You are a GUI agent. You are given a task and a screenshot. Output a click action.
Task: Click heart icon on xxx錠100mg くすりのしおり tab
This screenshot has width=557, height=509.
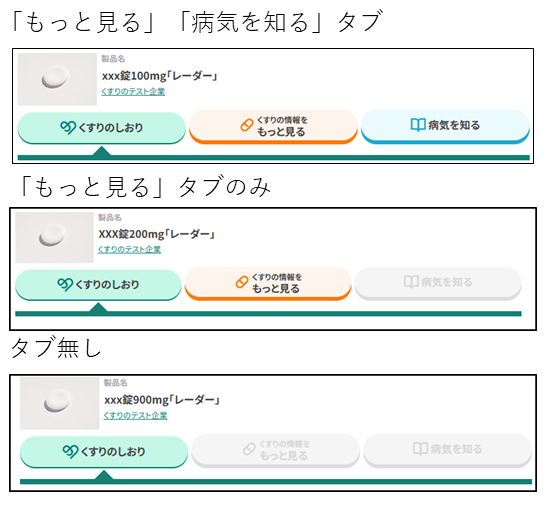[x=67, y=128]
